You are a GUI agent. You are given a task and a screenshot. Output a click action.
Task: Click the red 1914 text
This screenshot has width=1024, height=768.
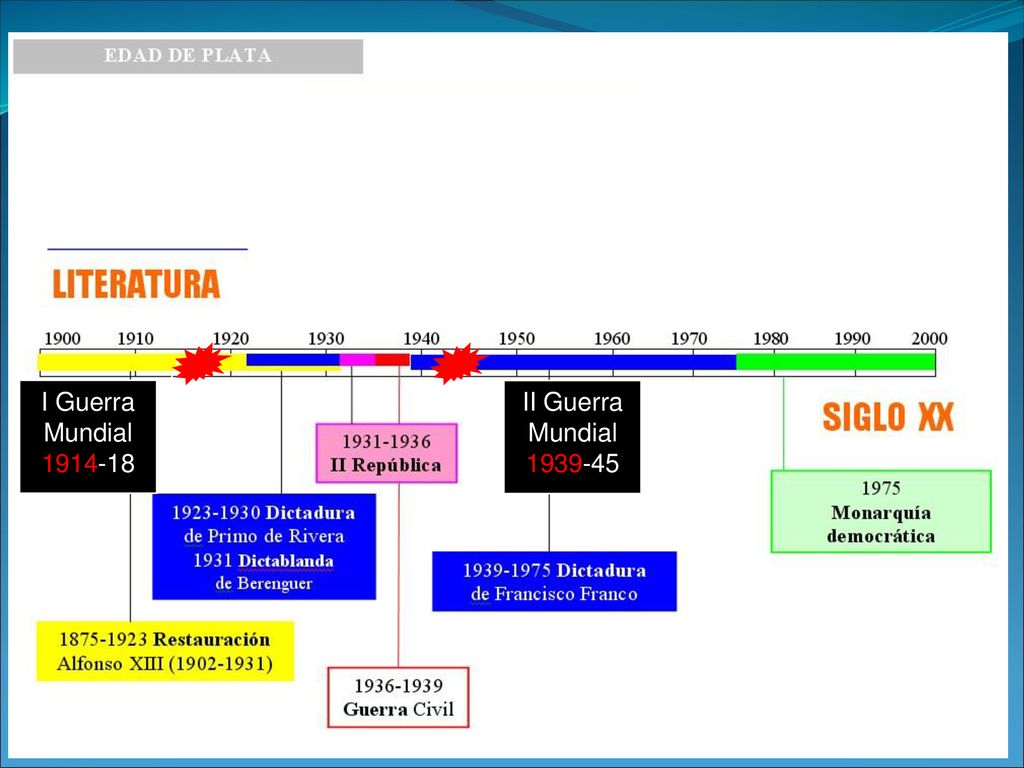70,464
